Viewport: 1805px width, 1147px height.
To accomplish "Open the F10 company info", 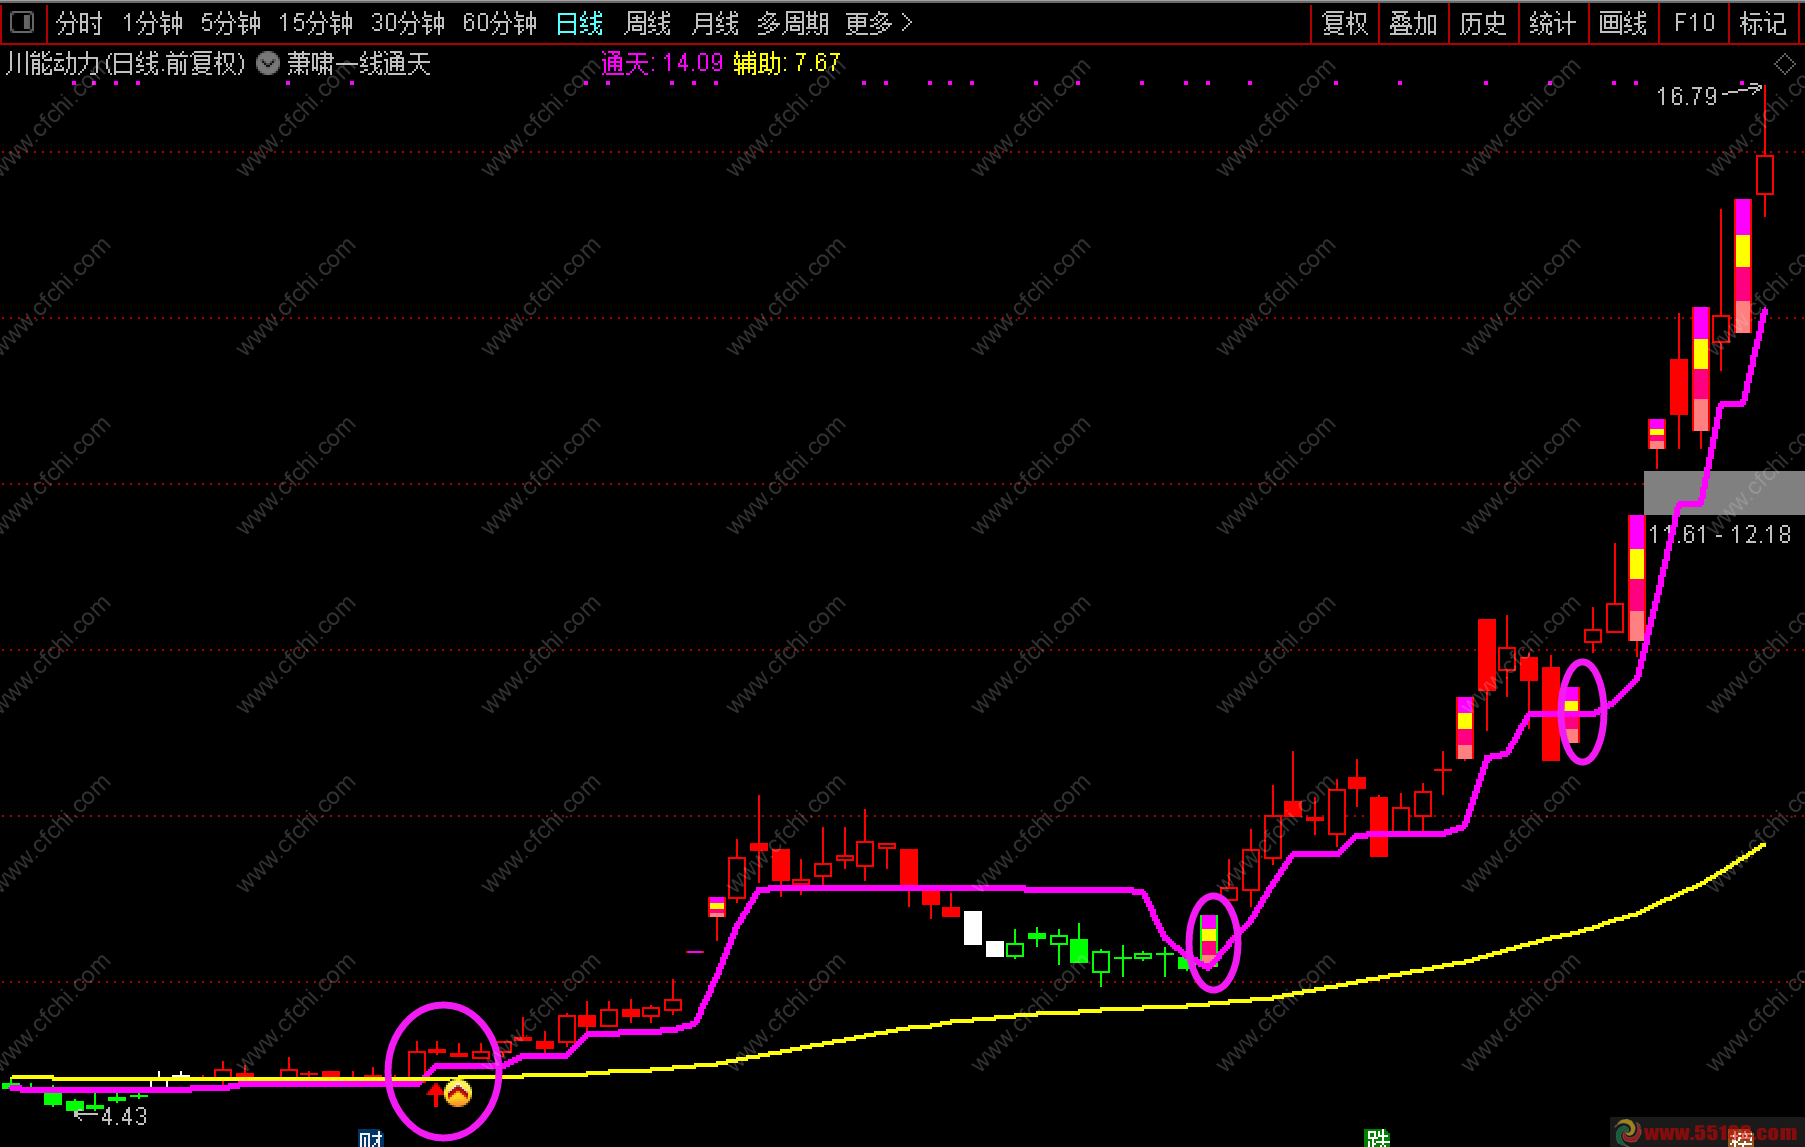I will tap(1694, 23).
